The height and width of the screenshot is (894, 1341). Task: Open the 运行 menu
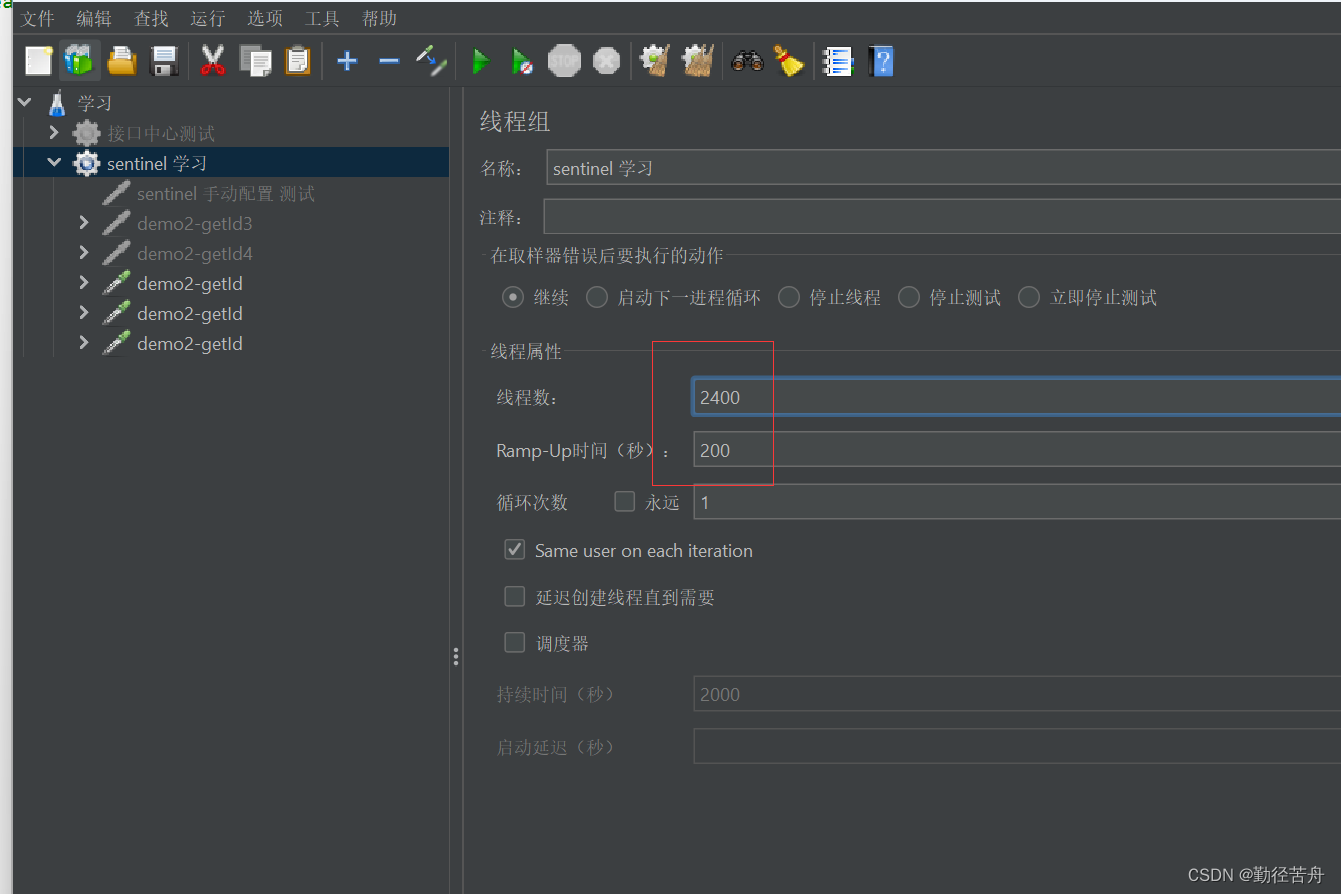pyautogui.click(x=208, y=18)
